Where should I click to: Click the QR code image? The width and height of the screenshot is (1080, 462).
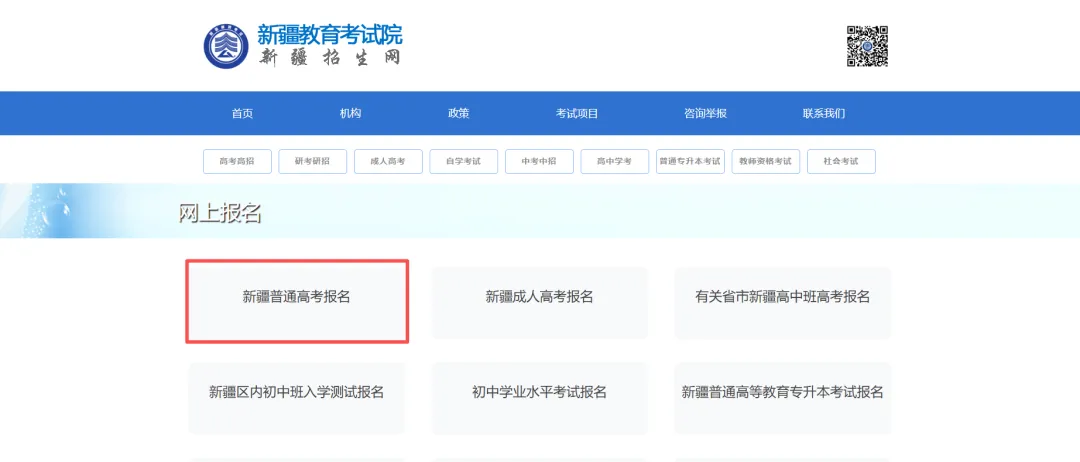point(867,46)
